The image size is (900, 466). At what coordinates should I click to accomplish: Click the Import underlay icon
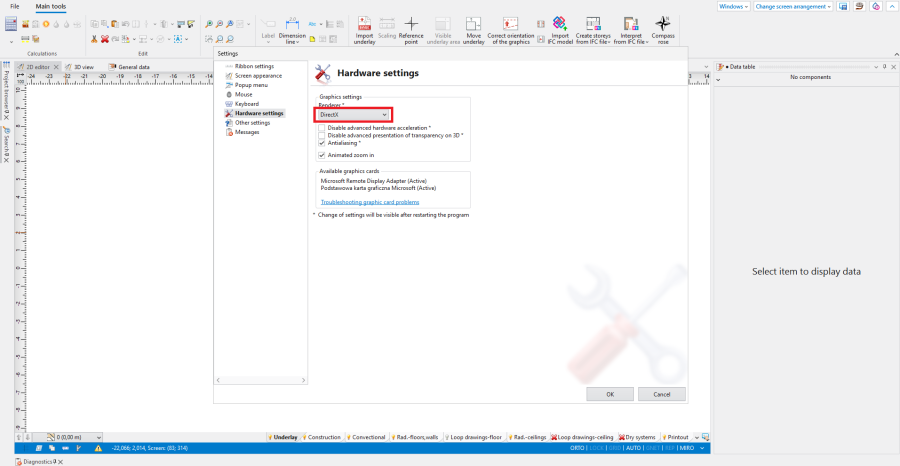point(364,24)
